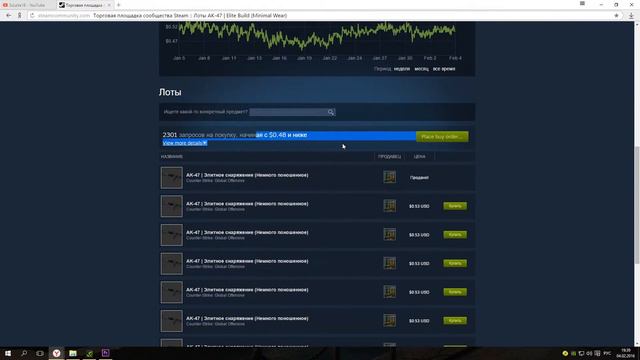Open item name link of third $0.53 listing
The image size is (640, 360).
click(247, 261)
